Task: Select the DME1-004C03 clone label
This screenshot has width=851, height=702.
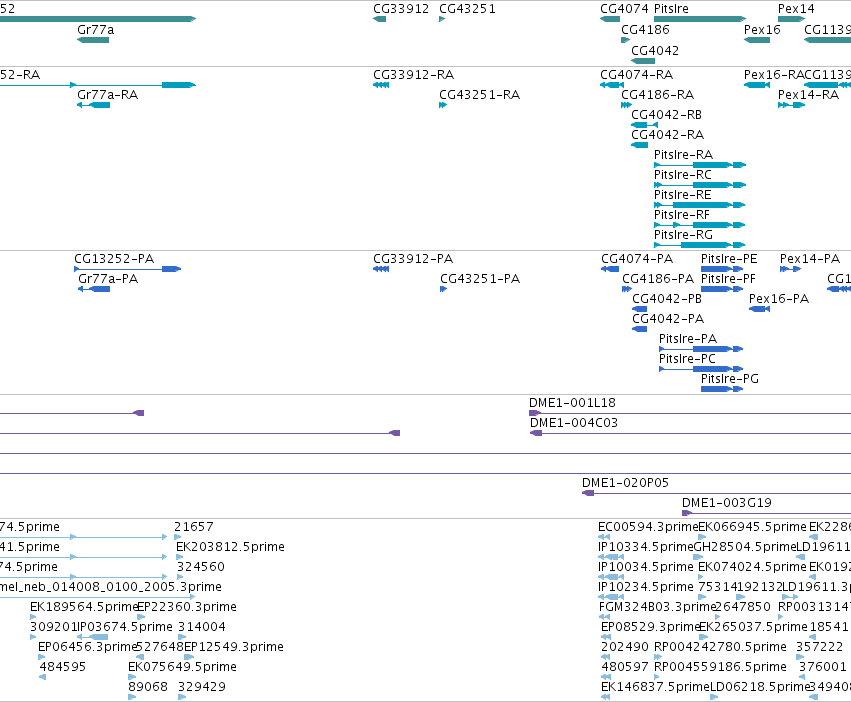Action: [574, 423]
